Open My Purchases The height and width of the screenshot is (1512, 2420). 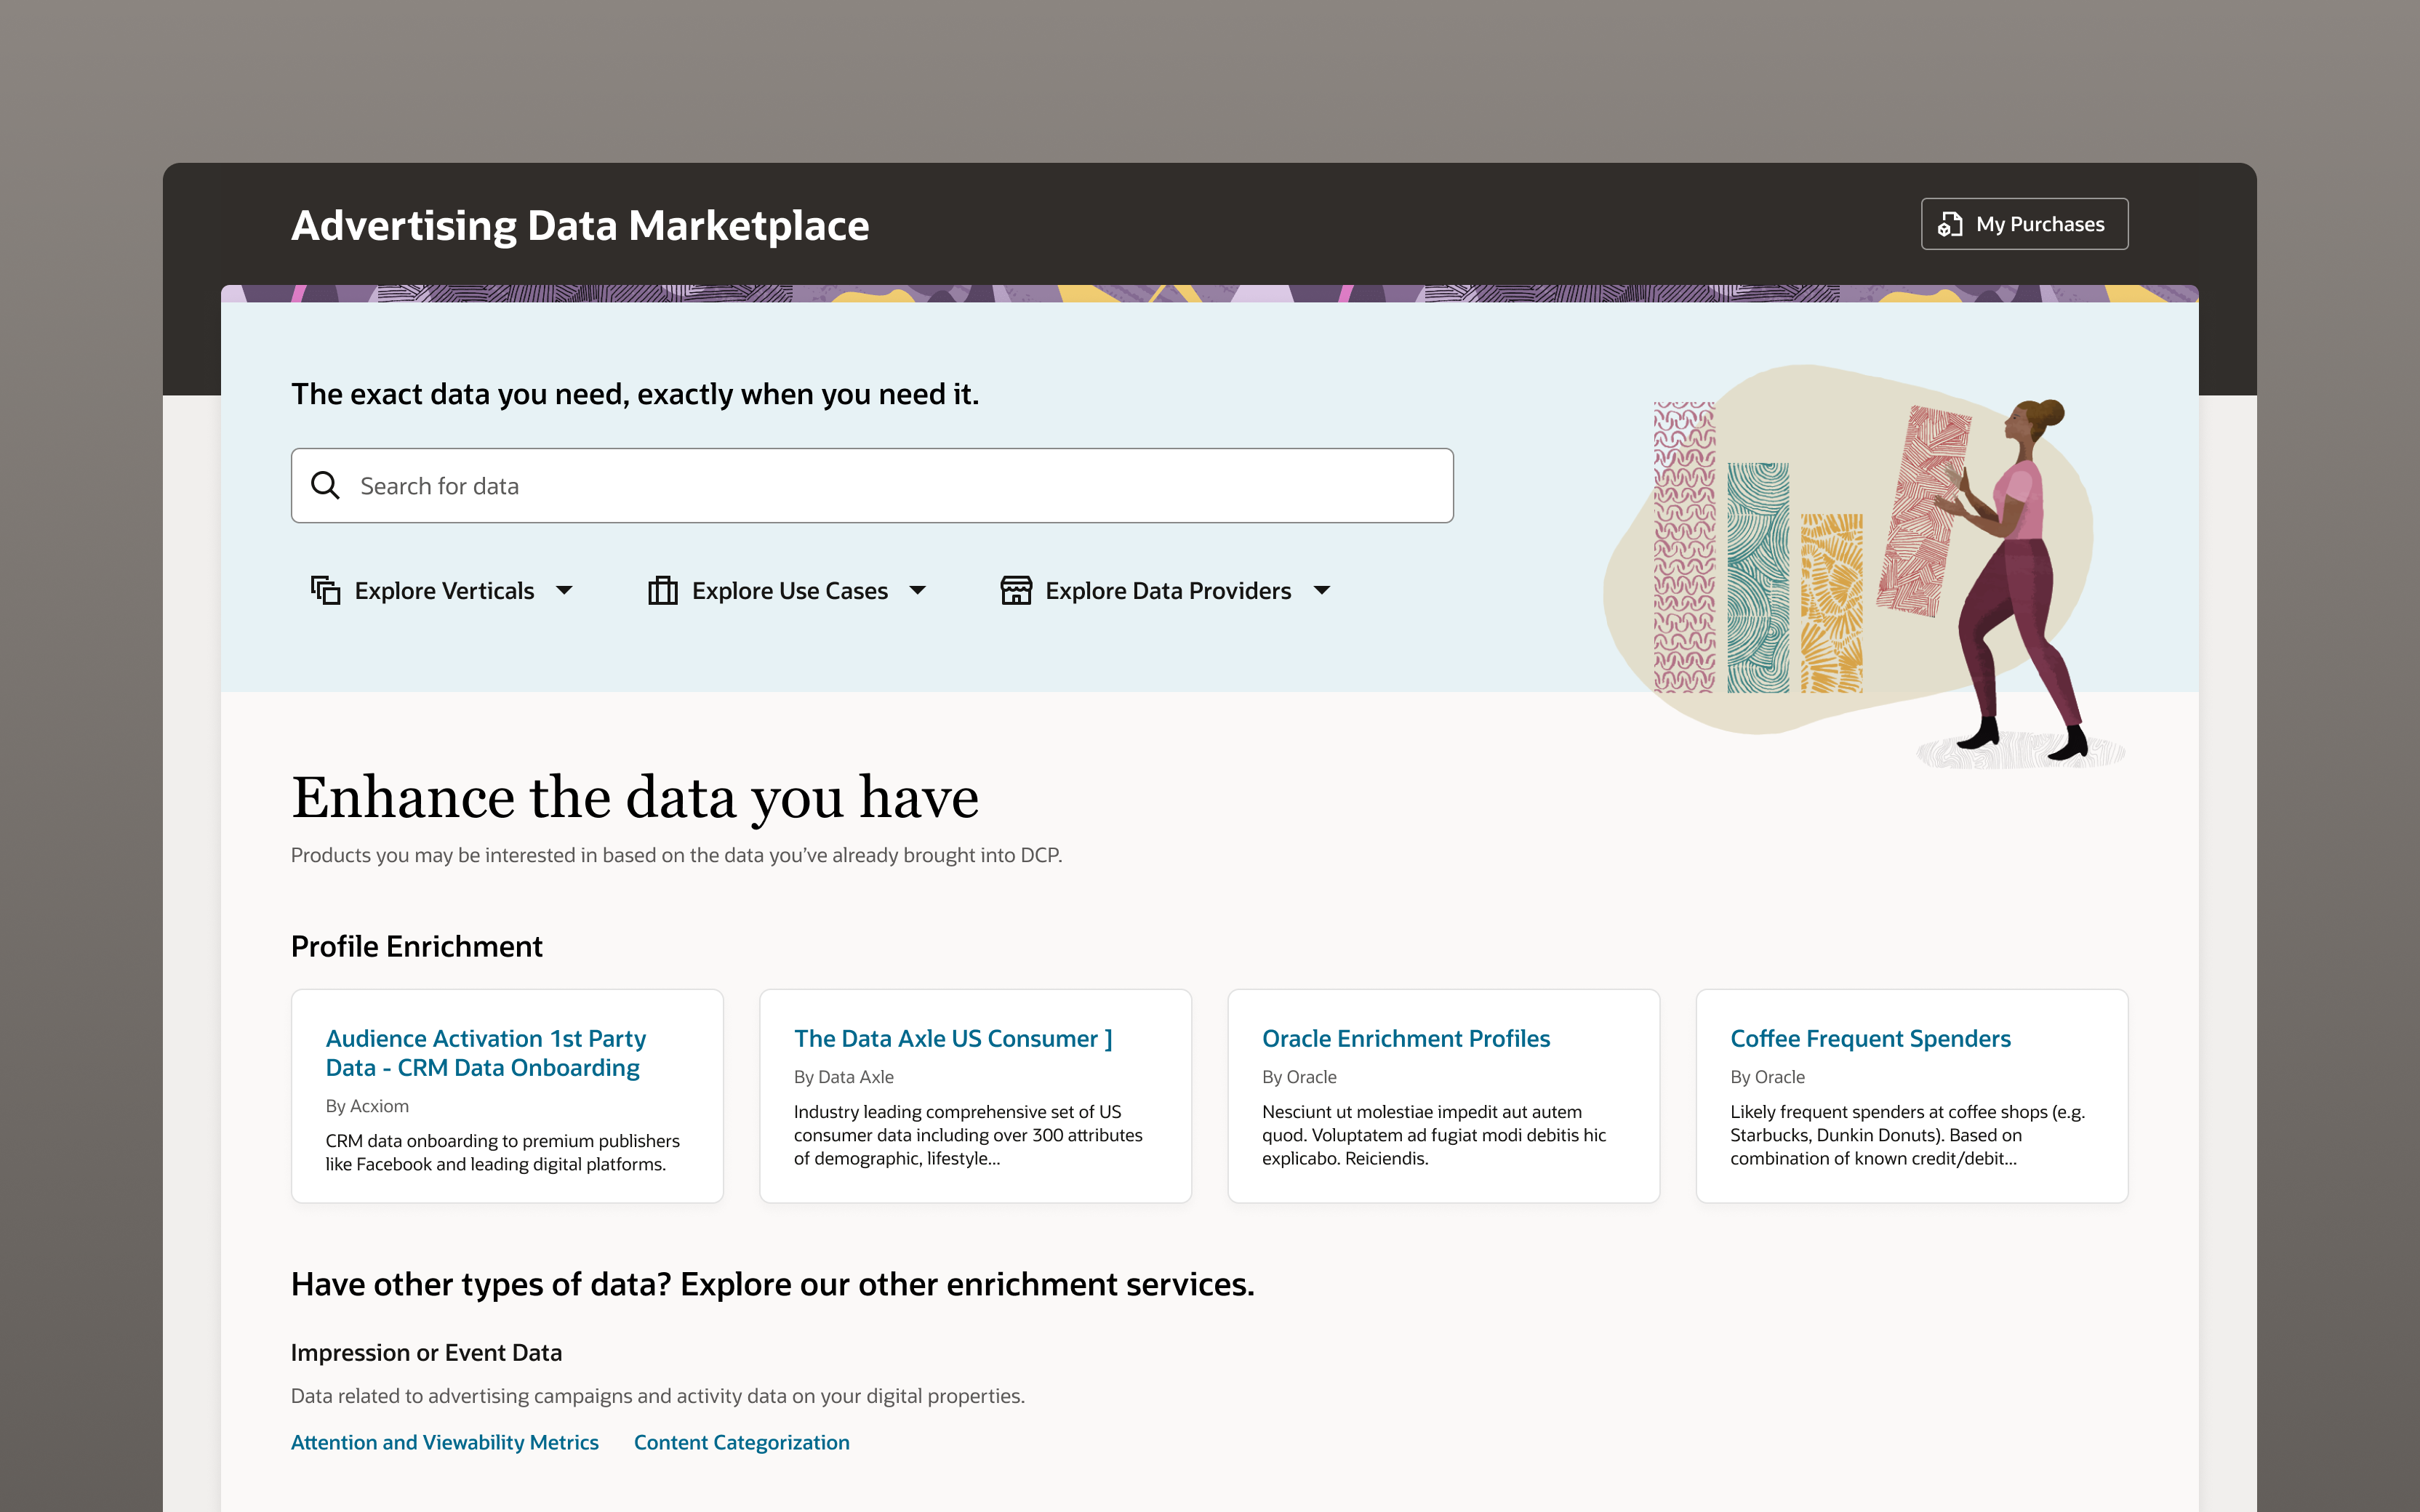pyautogui.click(x=2024, y=223)
